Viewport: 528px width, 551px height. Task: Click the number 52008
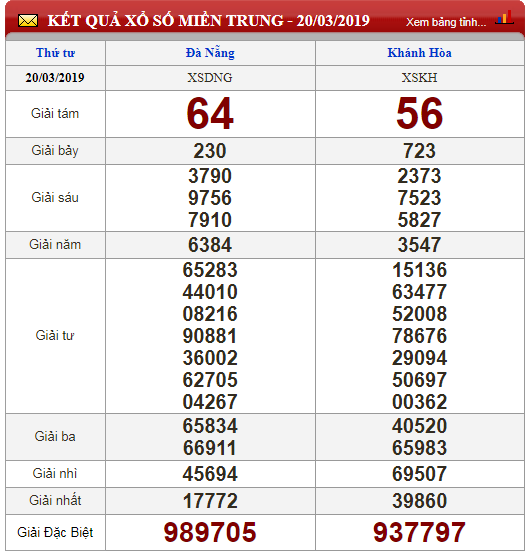coord(419,314)
